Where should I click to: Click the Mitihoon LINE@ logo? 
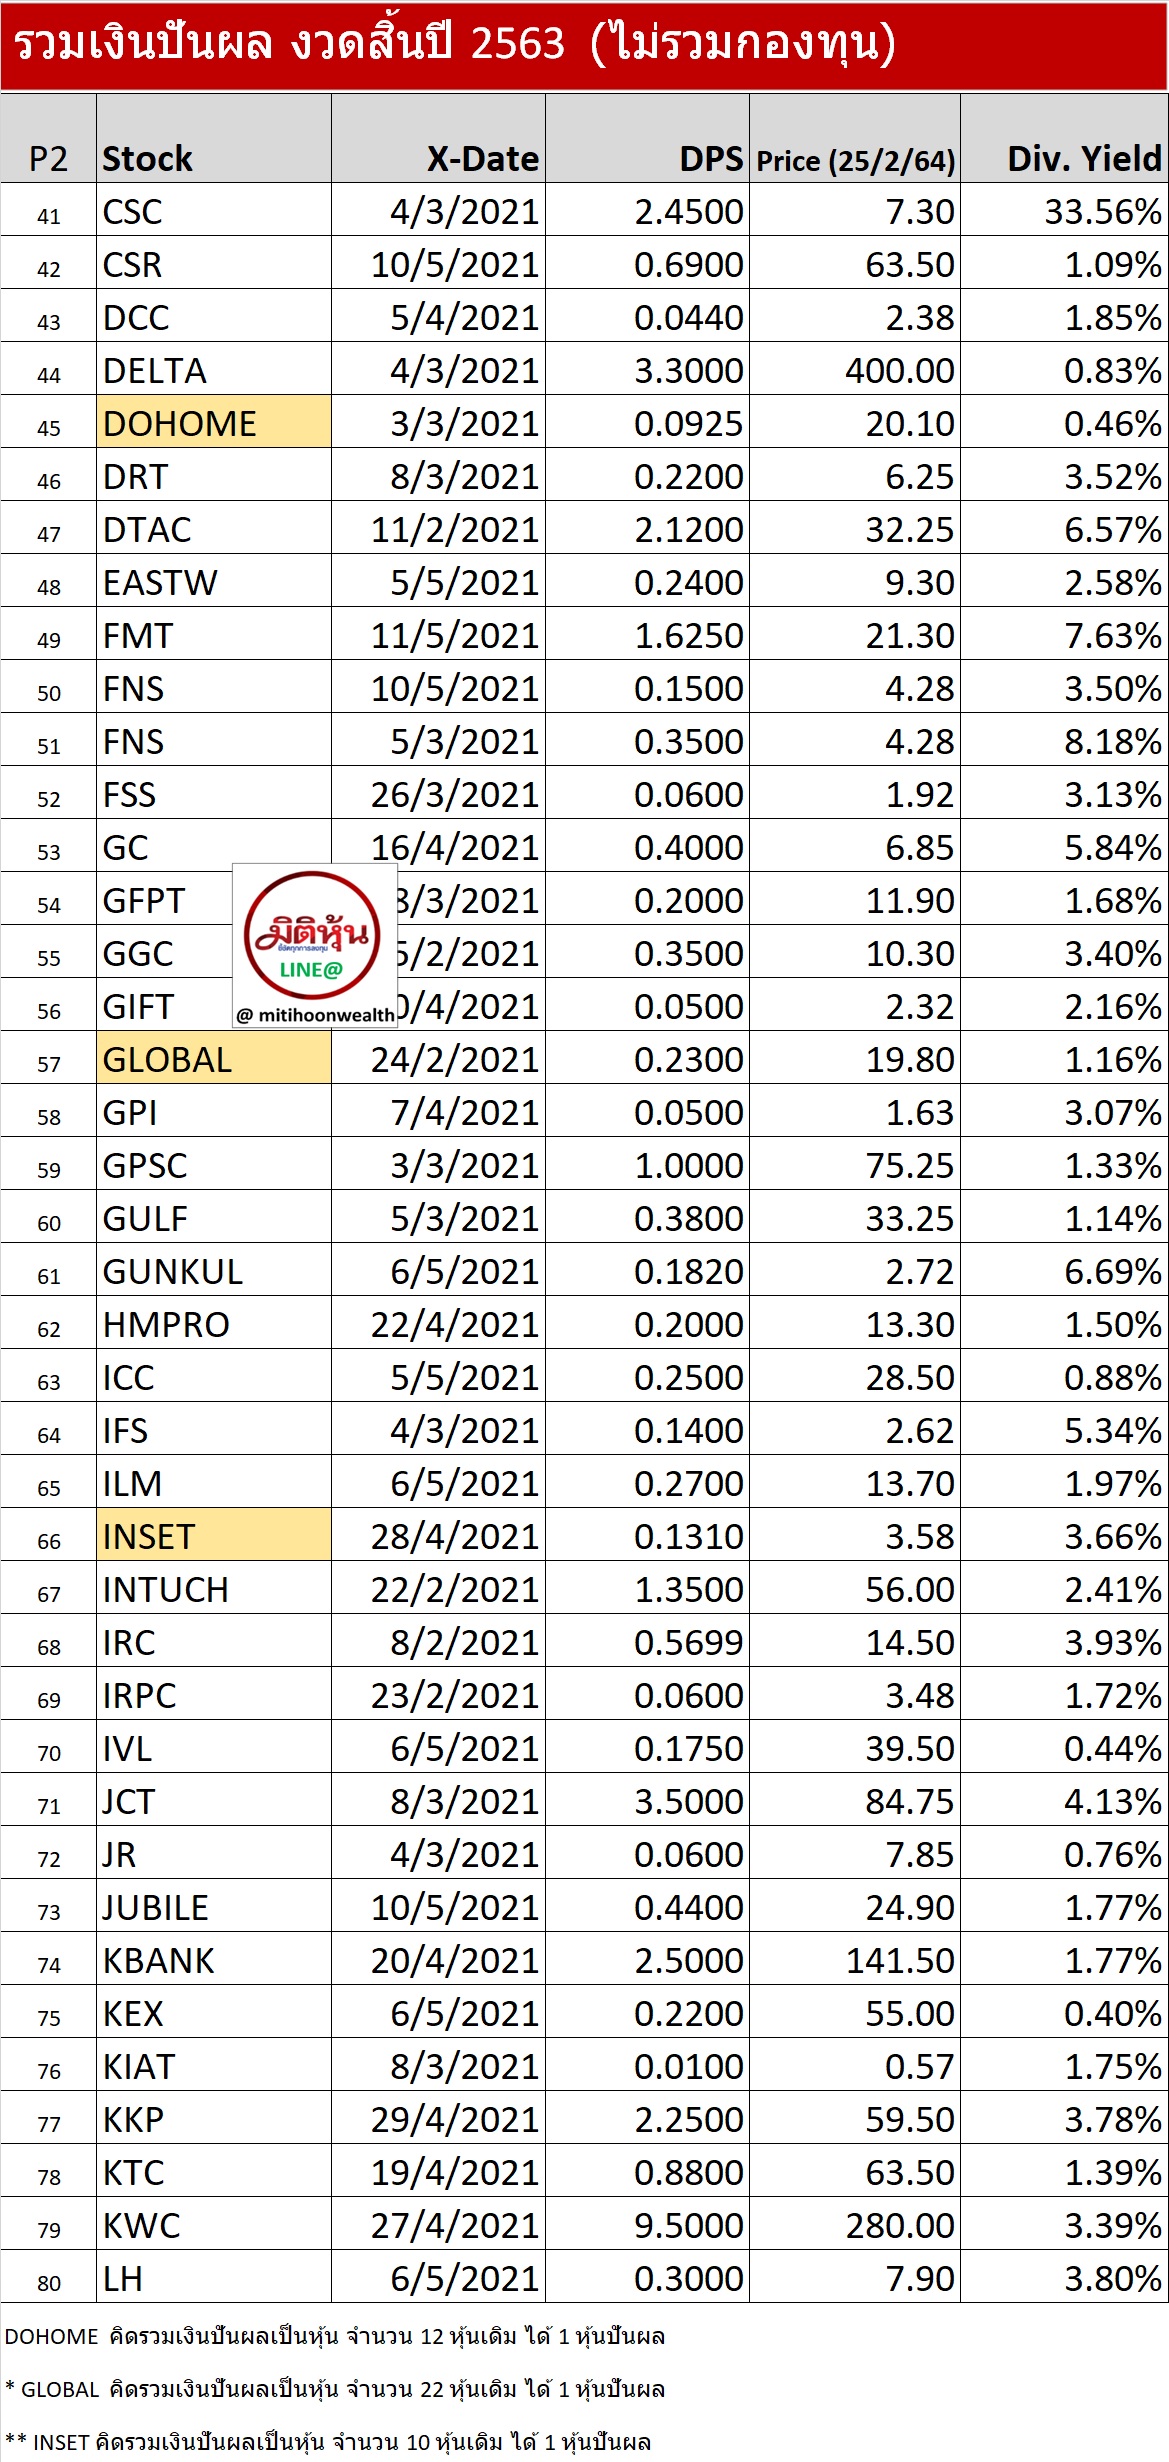[x=313, y=934]
